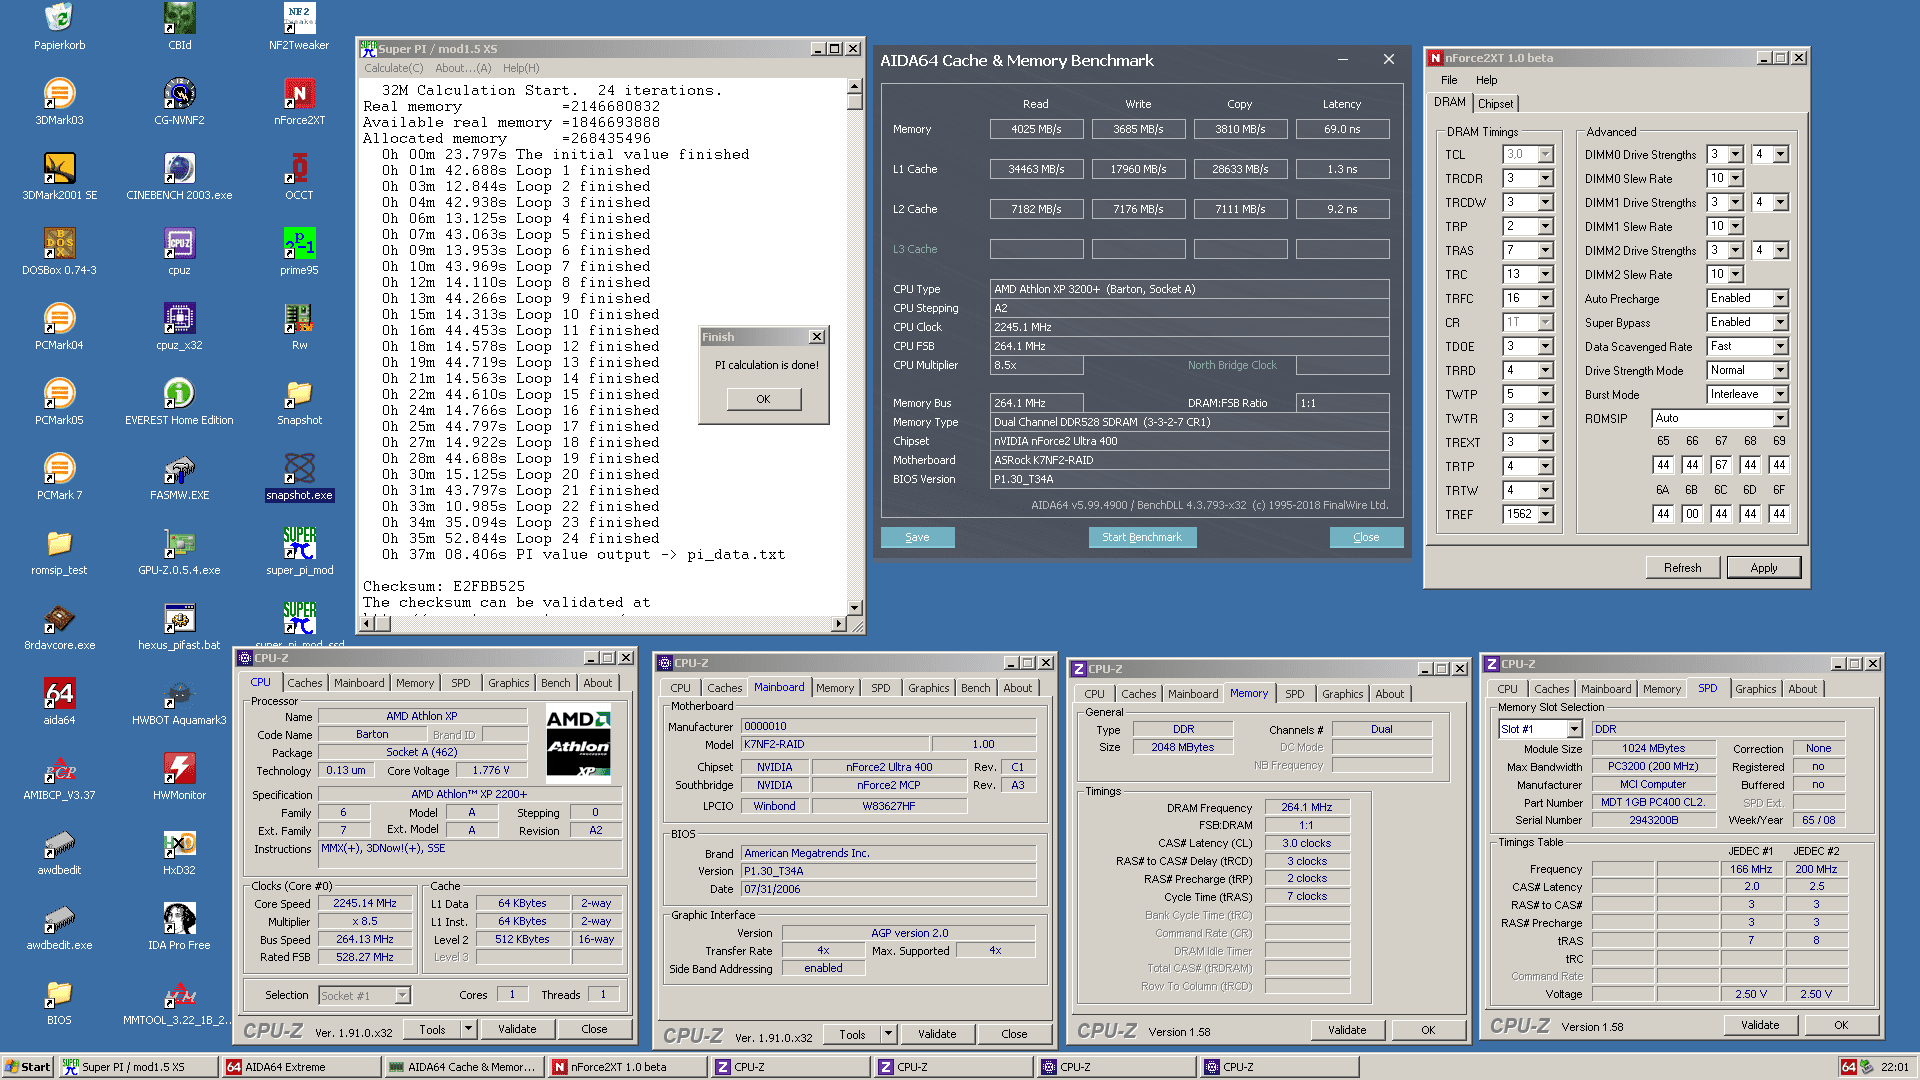This screenshot has height=1080, width=1920.
Task: Launch AMIBCP_V3.37 desktop icon
Action: tap(59, 776)
